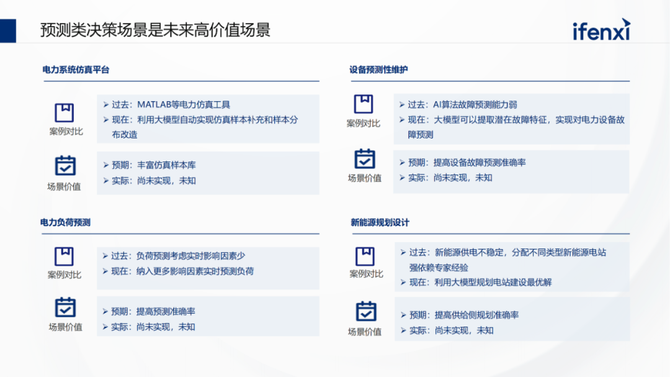Click calendar-check icon under 电力负荷预测
This screenshot has width=670, height=377.
coord(65,308)
